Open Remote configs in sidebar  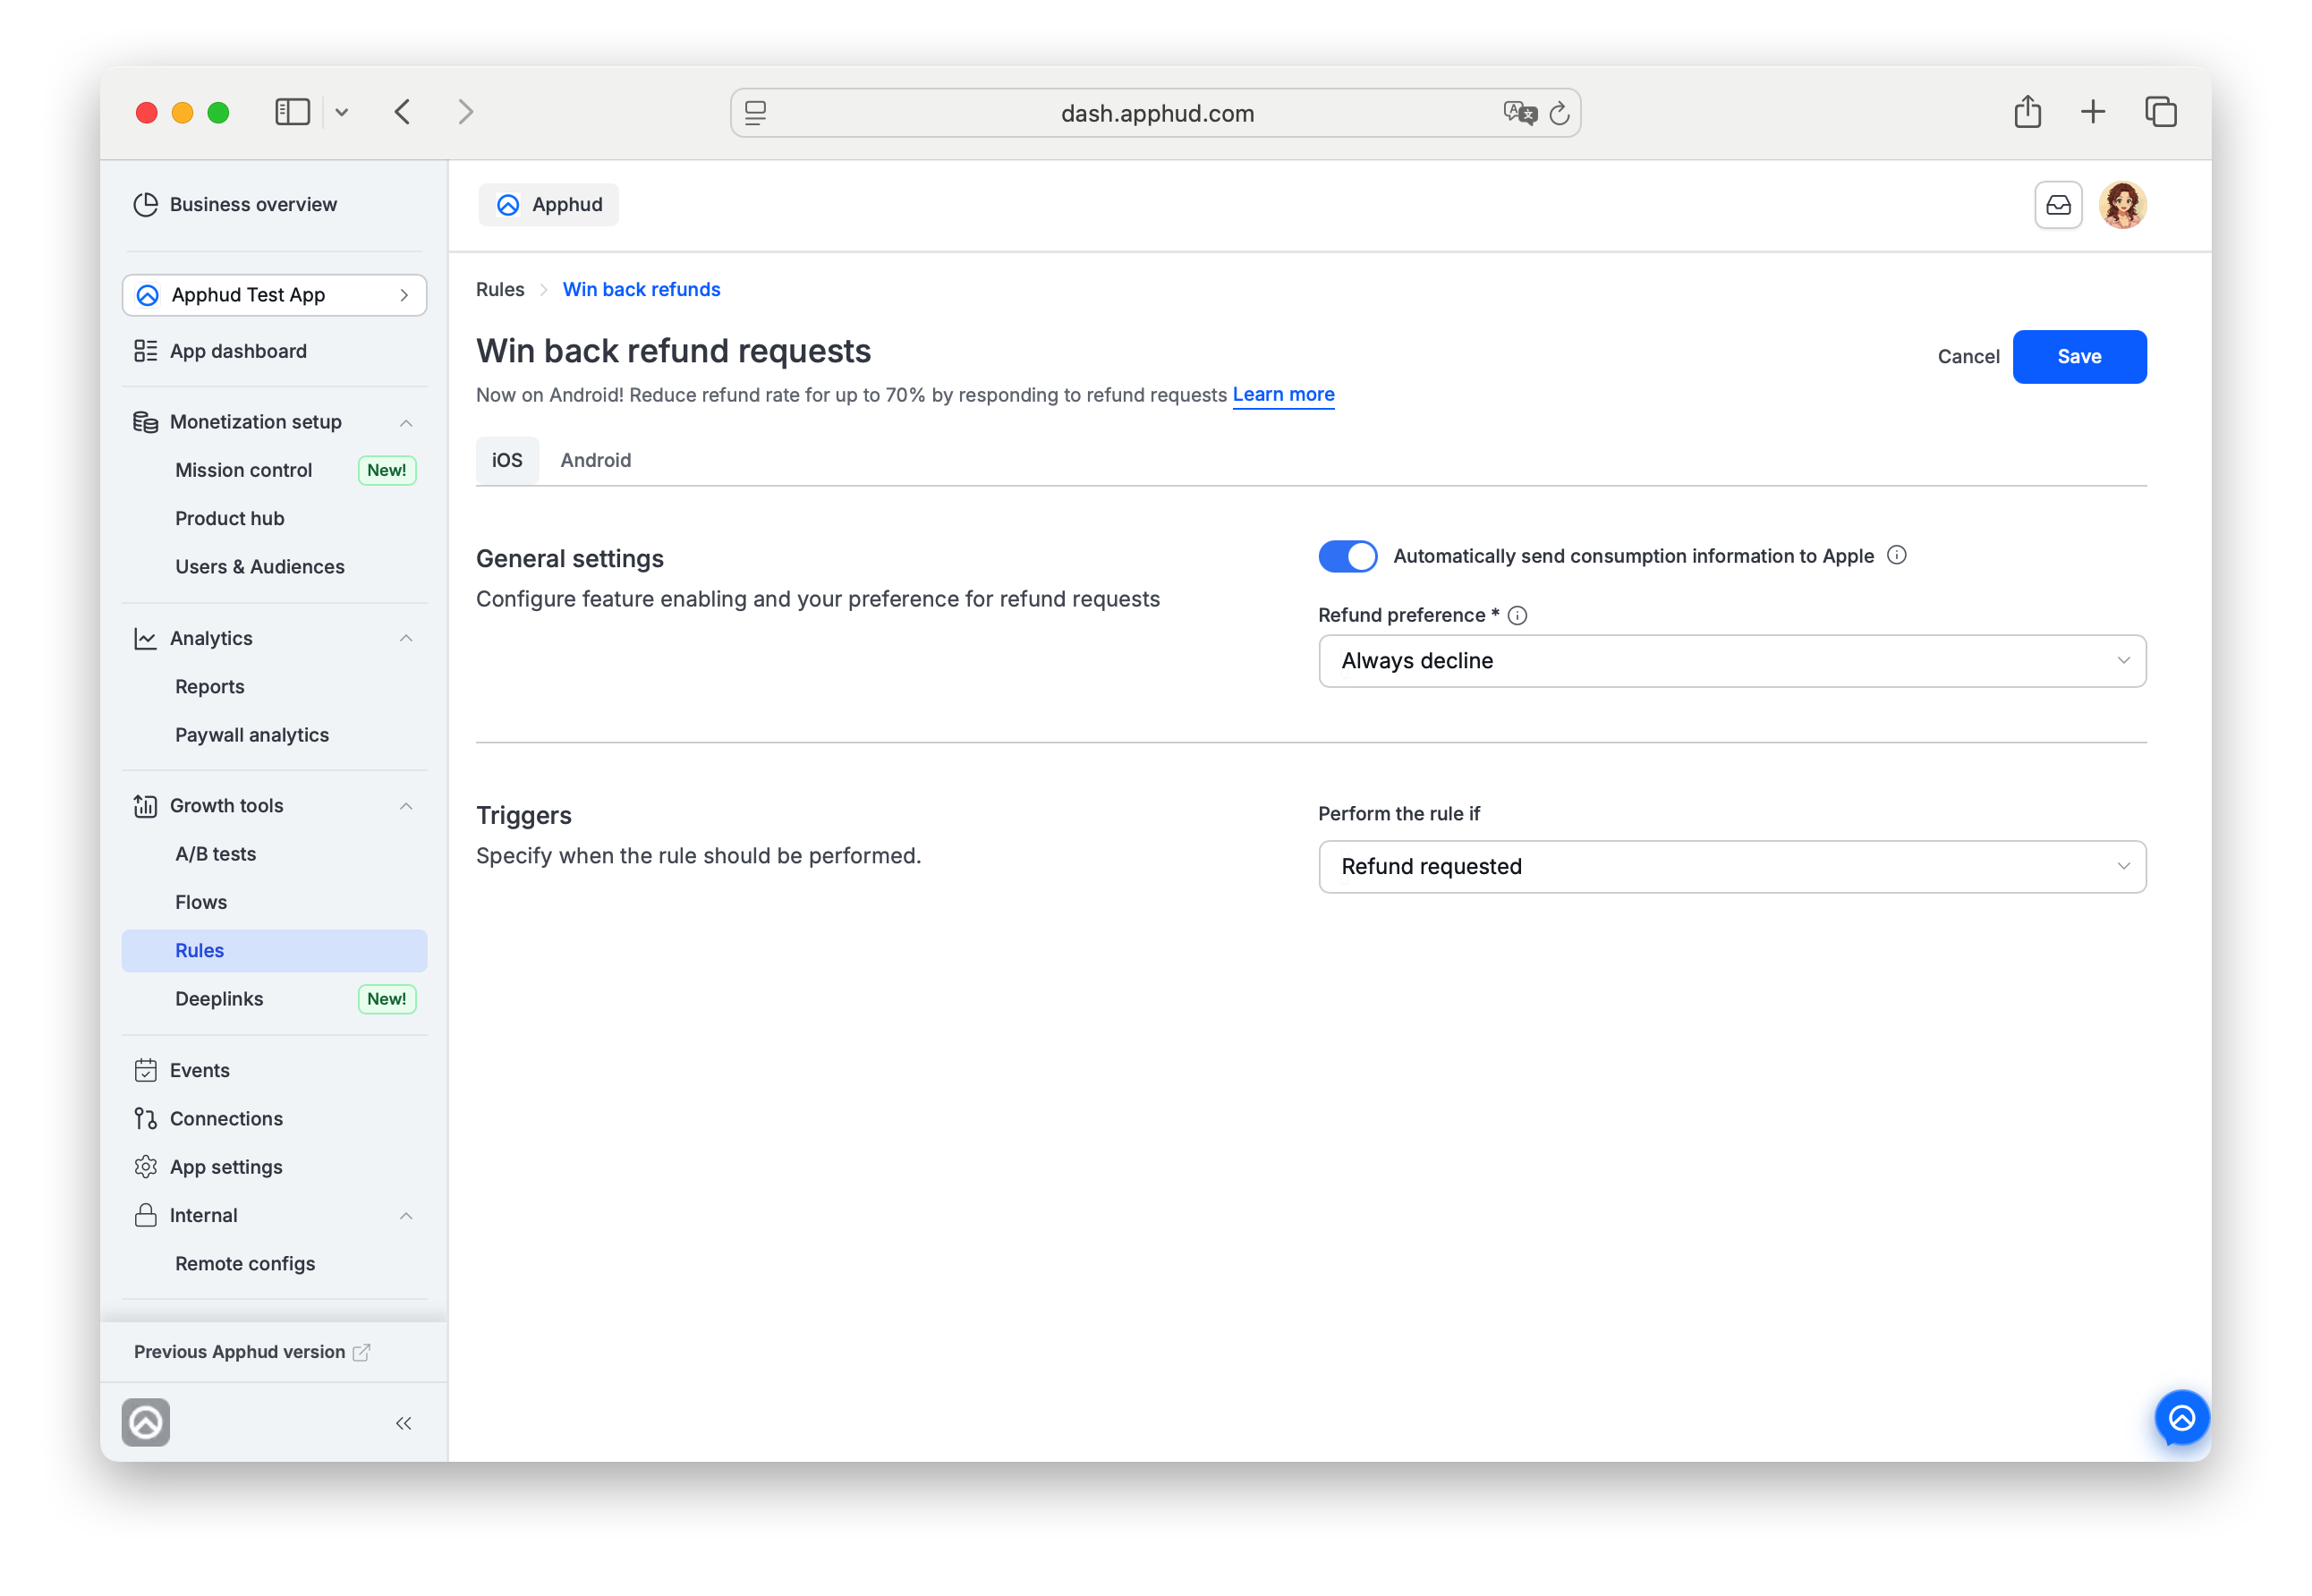[x=245, y=1264]
